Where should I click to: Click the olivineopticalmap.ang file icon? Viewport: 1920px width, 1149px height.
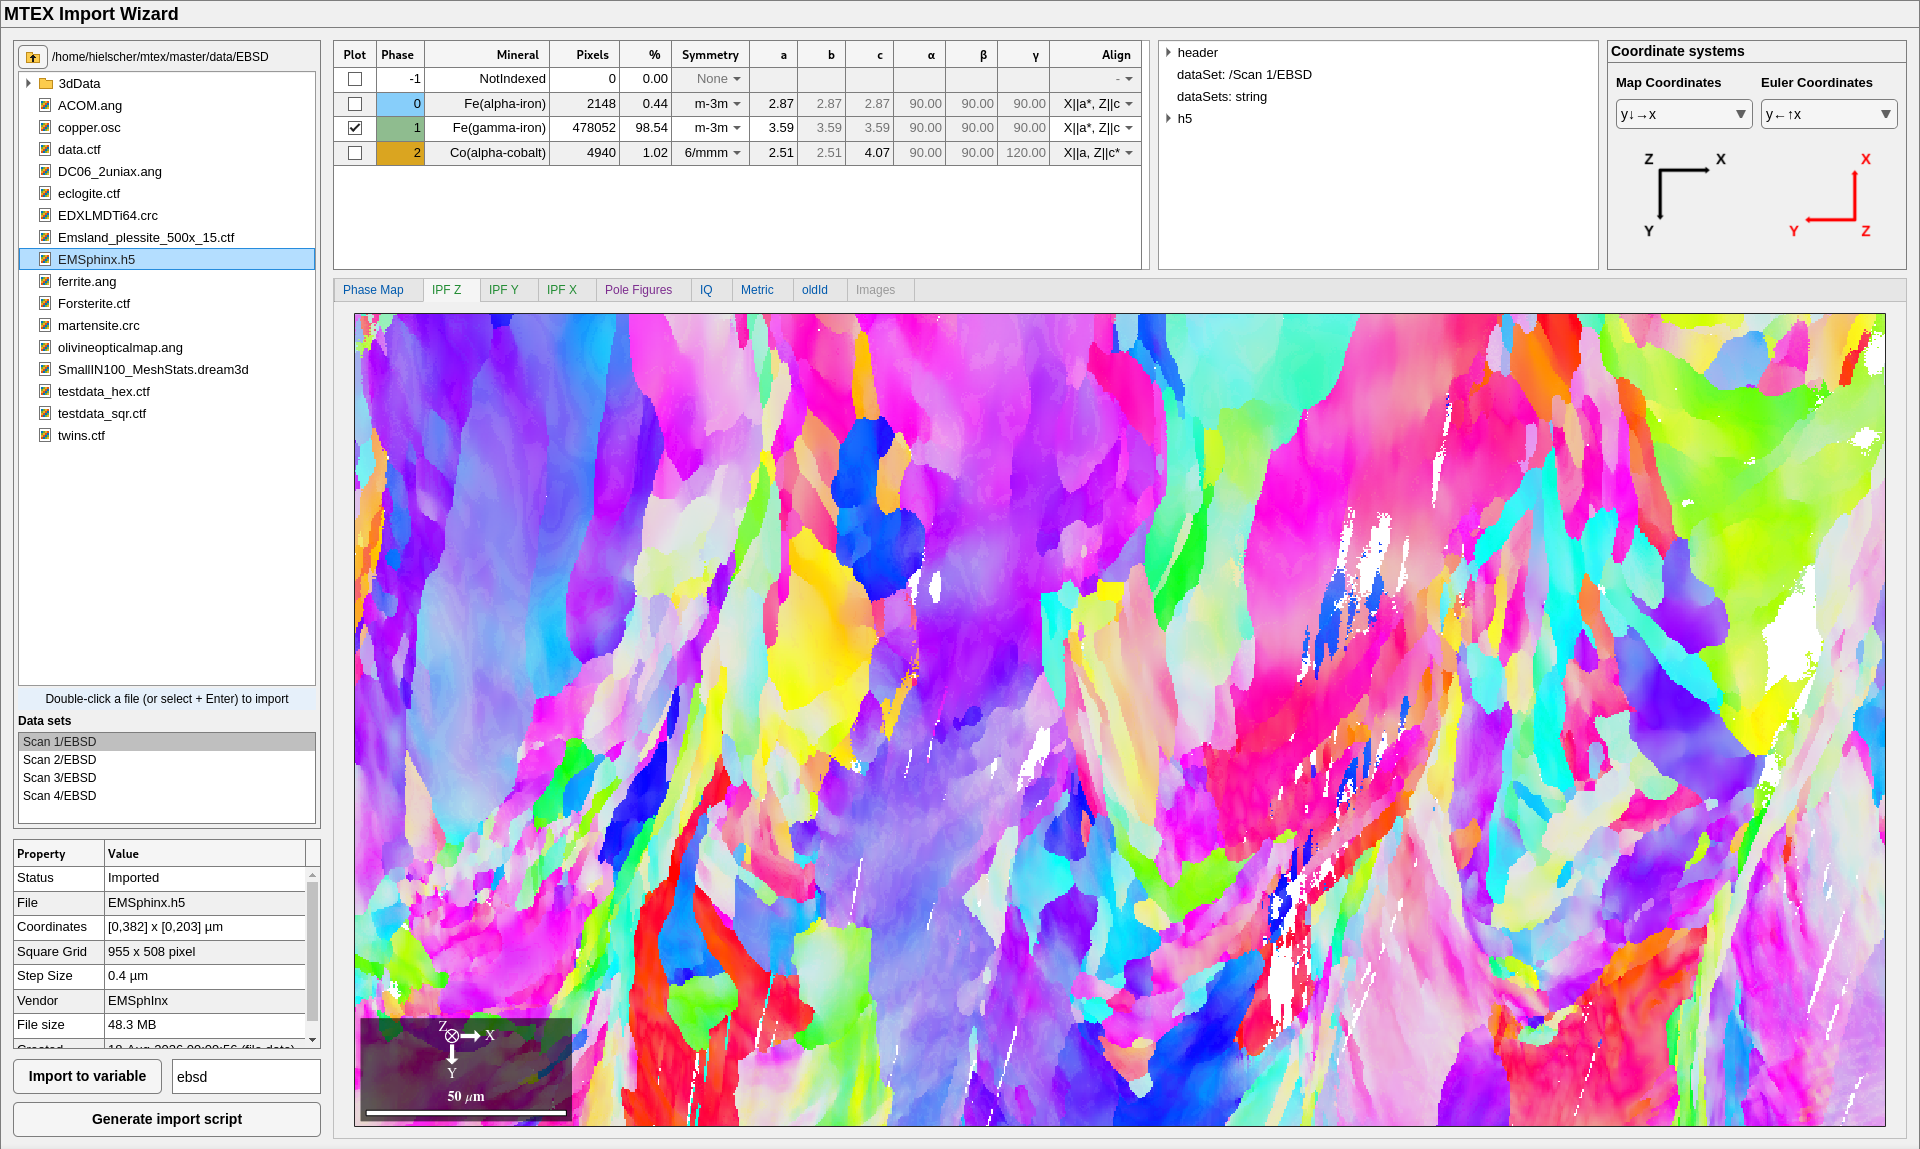(45, 348)
